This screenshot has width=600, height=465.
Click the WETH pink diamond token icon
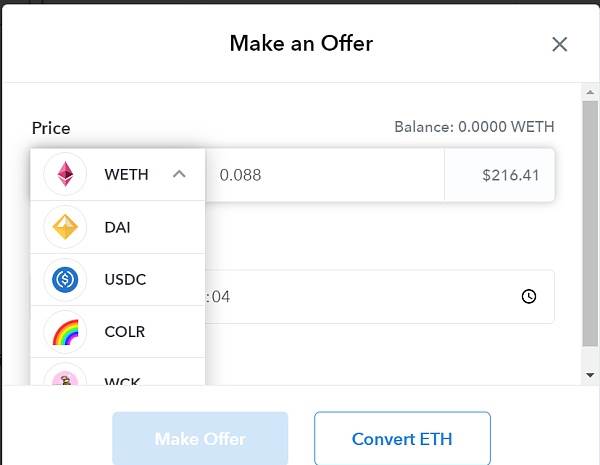click(x=65, y=174)
